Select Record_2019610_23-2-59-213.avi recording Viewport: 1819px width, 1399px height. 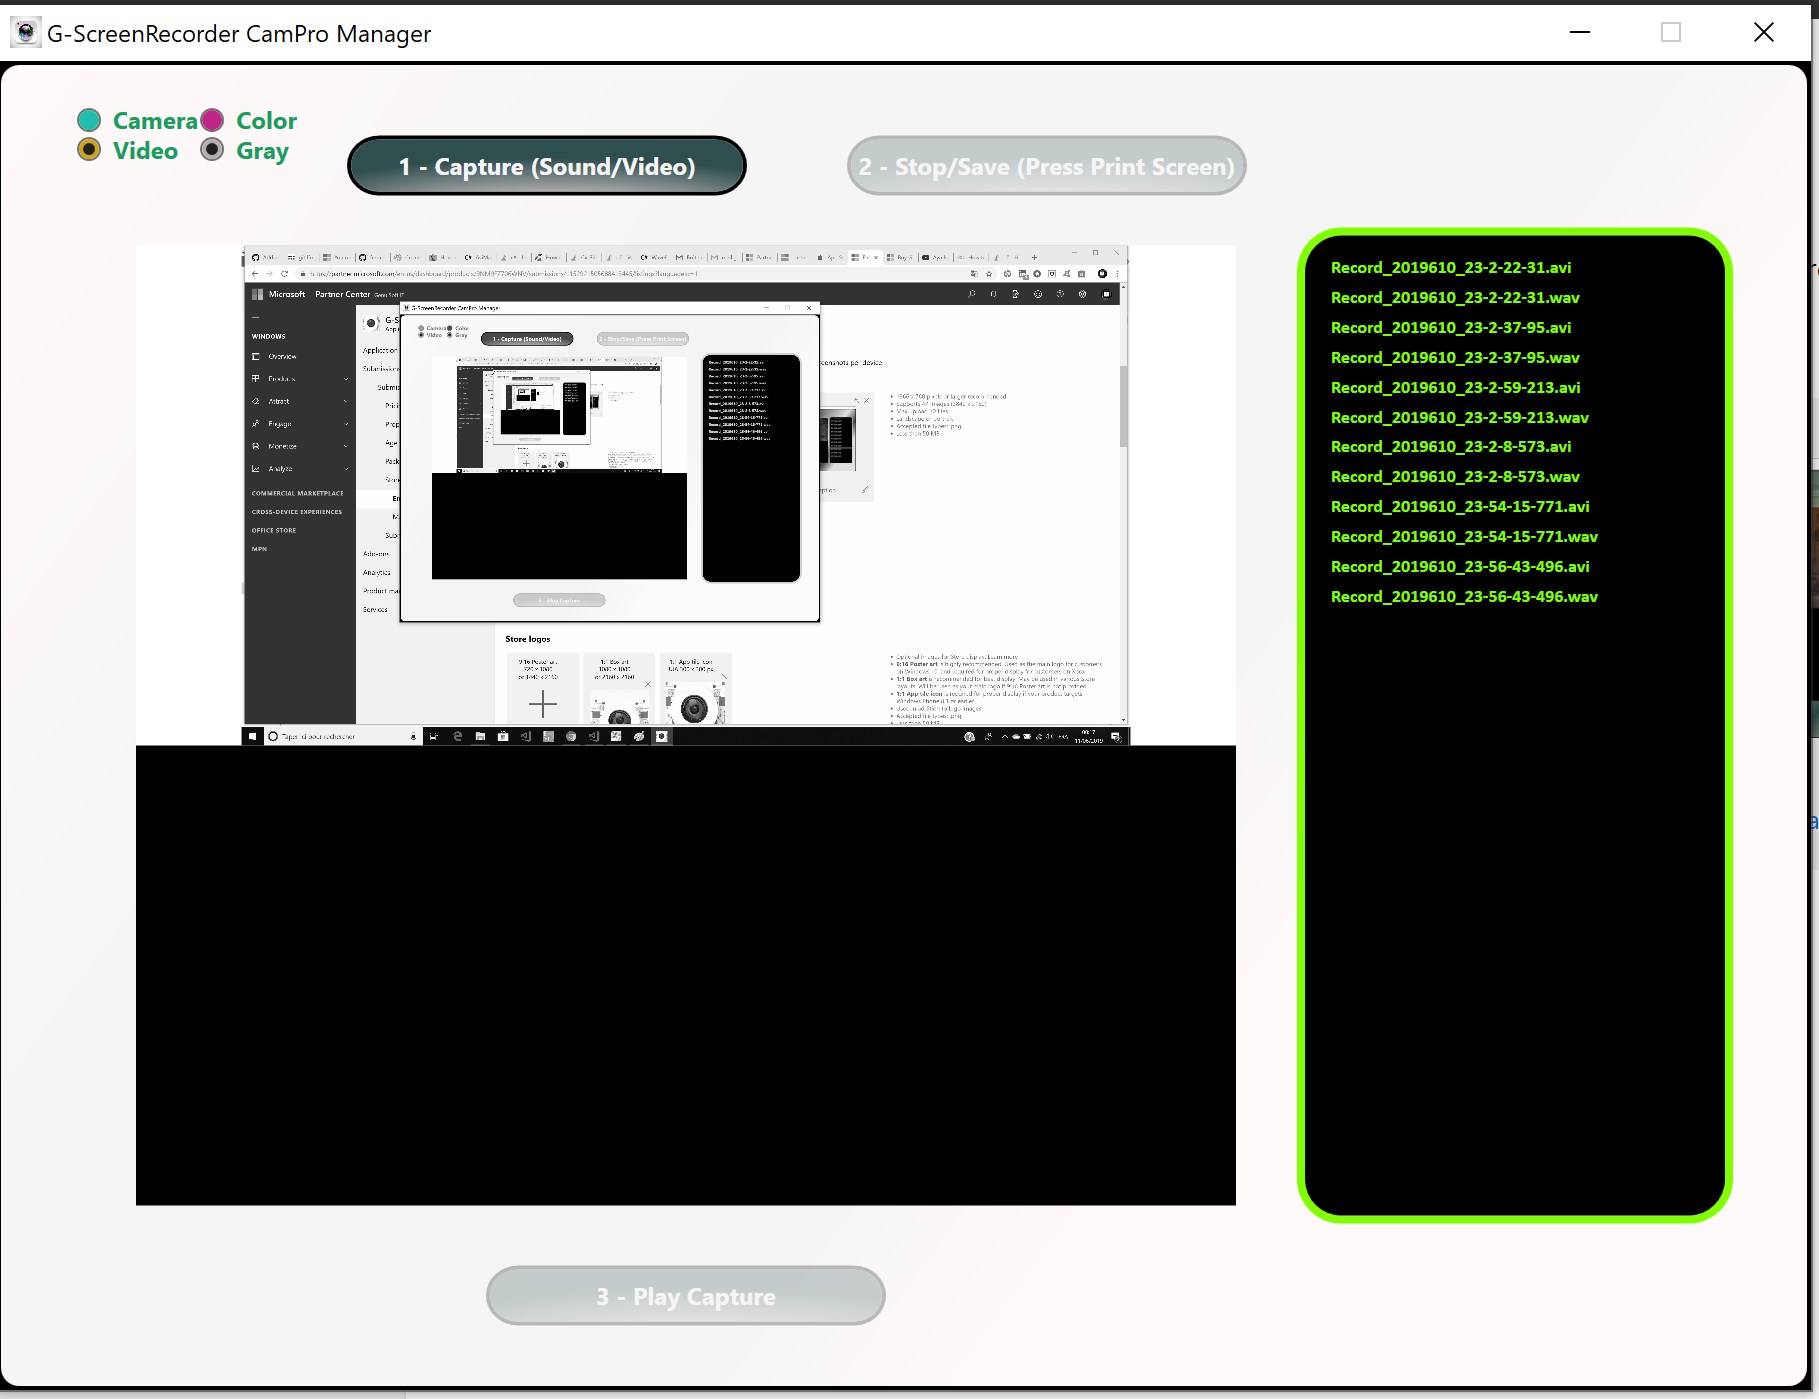1455,387
